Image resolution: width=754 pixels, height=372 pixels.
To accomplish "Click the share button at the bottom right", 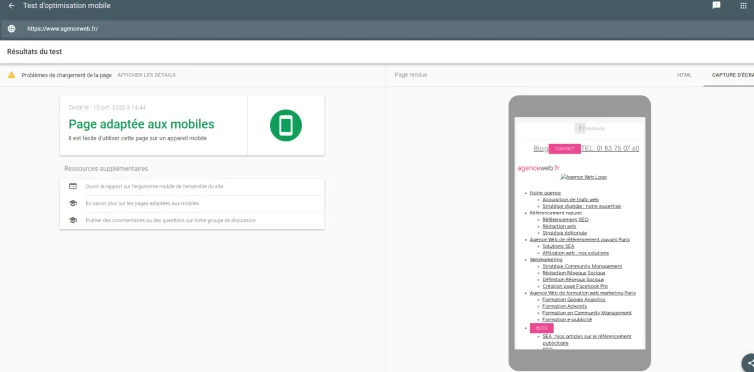I will tap(749, 363).
